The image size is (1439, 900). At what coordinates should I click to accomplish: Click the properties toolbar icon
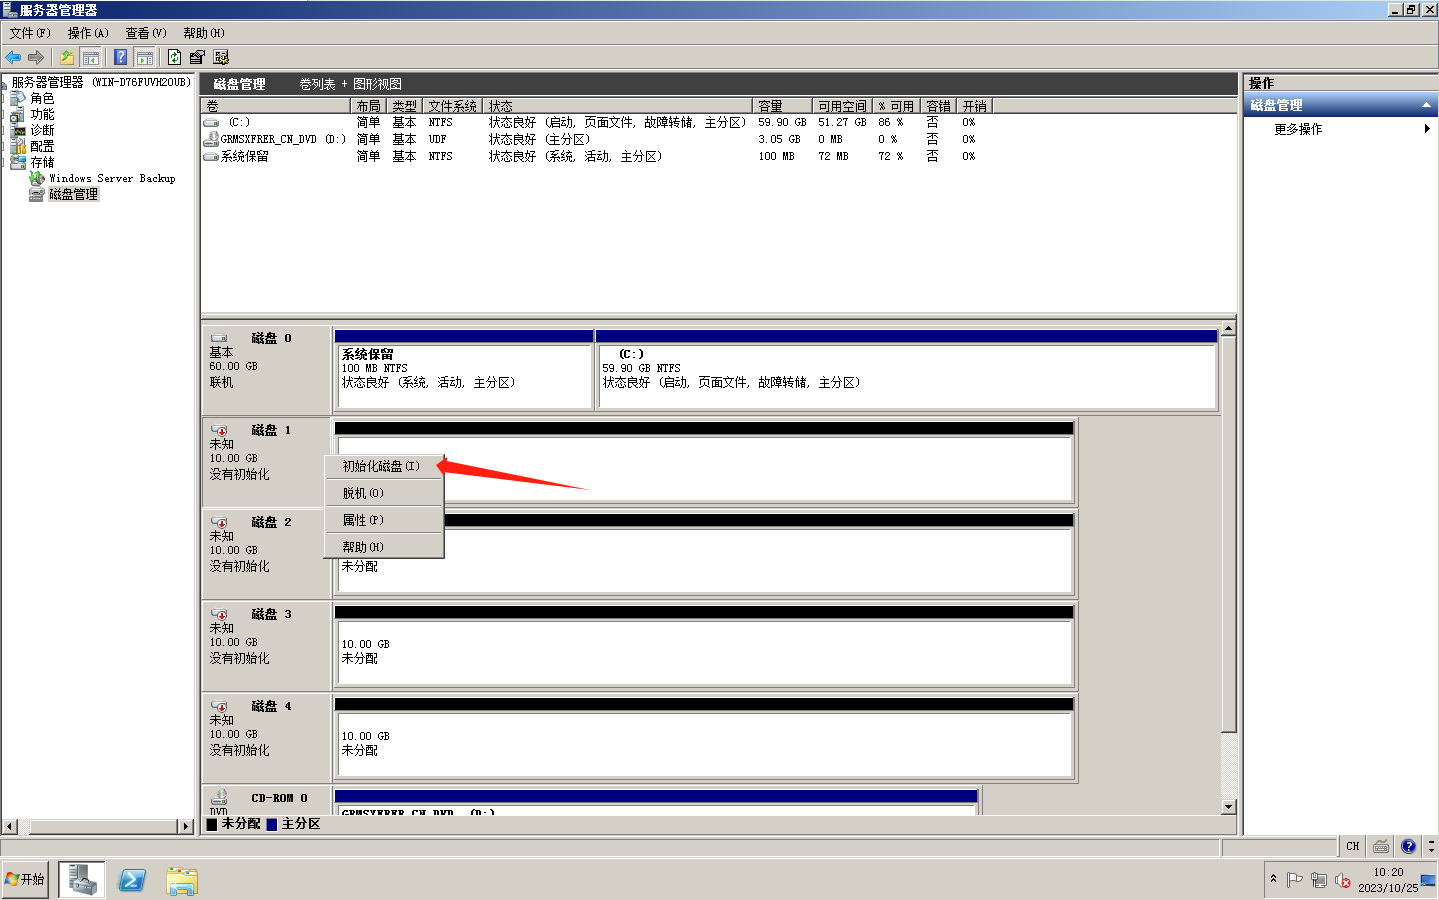[197, 57]
